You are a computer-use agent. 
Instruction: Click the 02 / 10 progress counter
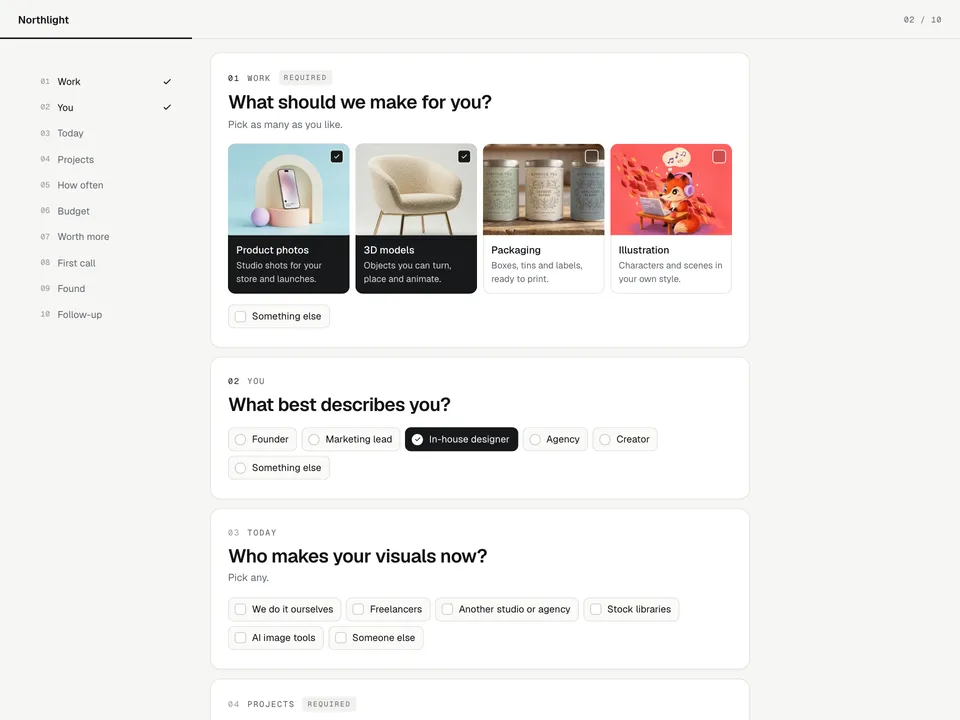pyautogui.click(x=923, y=20)
